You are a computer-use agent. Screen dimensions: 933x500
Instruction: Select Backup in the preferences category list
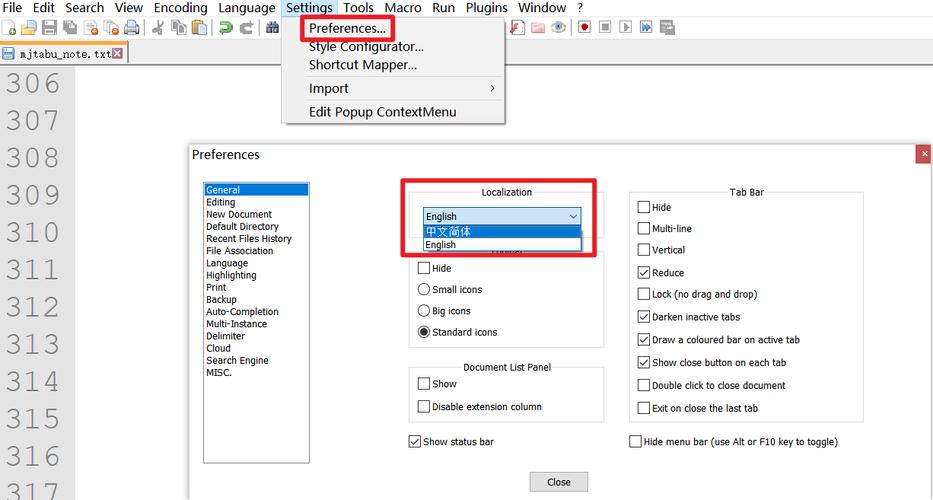(x=221, y=300)
